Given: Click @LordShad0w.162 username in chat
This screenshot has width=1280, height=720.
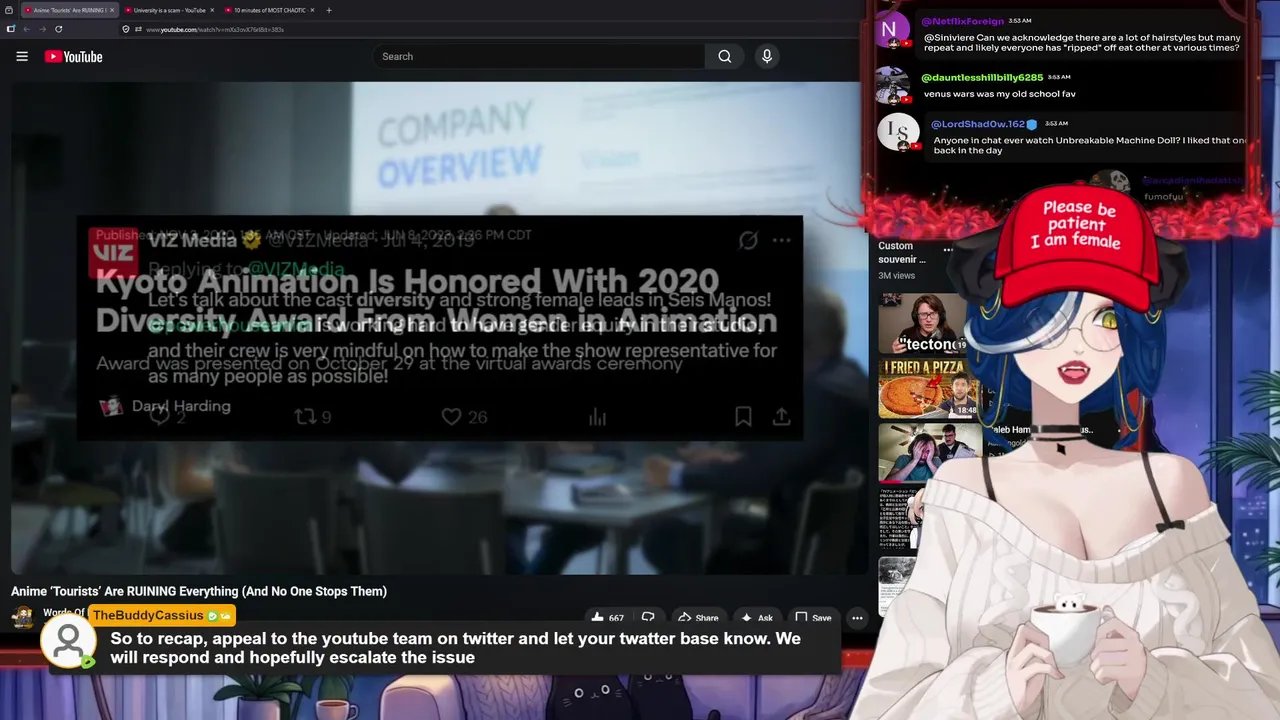Looking at the screenshot, I should coord(978,124).
